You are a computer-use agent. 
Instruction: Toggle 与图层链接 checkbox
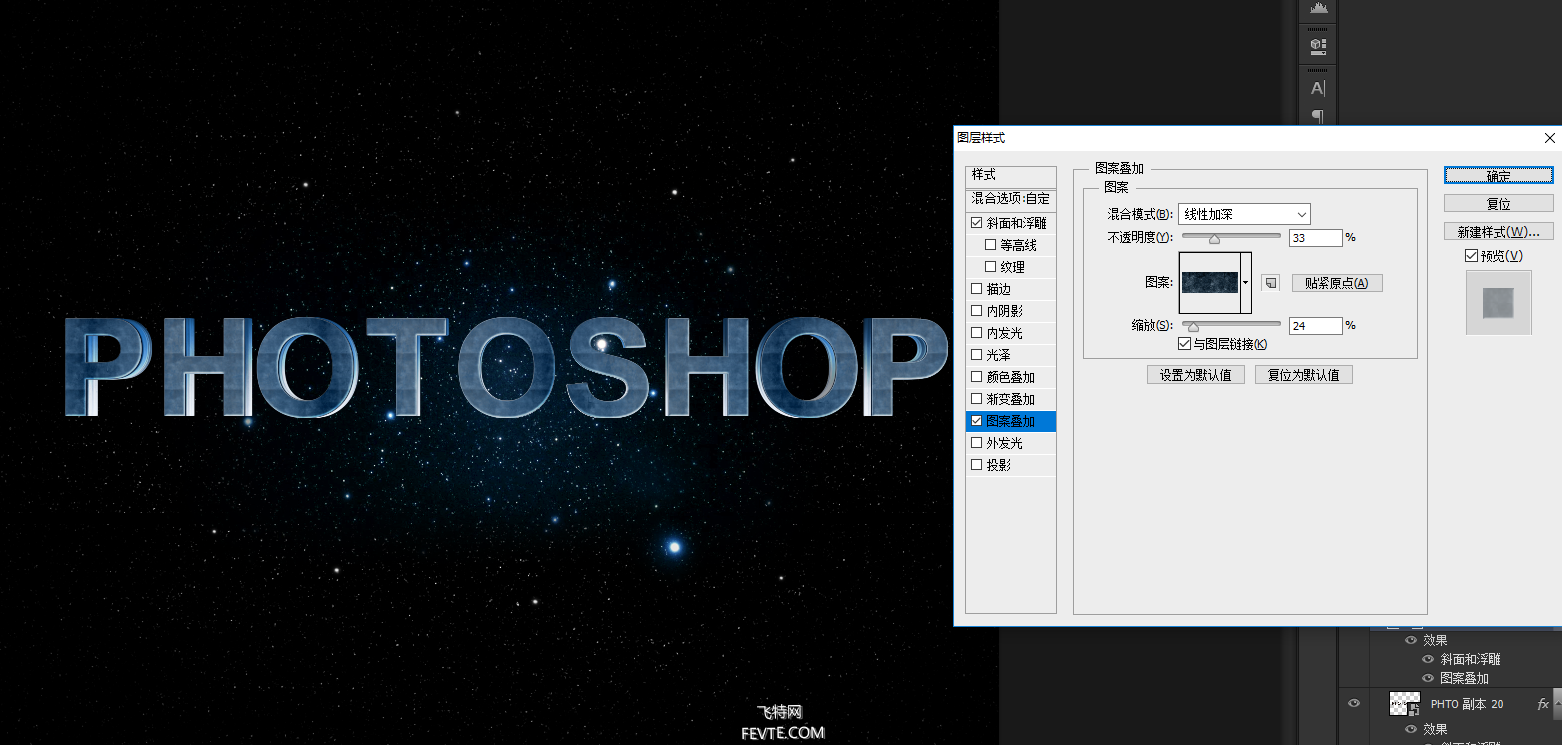click(x=1185, y=344)
